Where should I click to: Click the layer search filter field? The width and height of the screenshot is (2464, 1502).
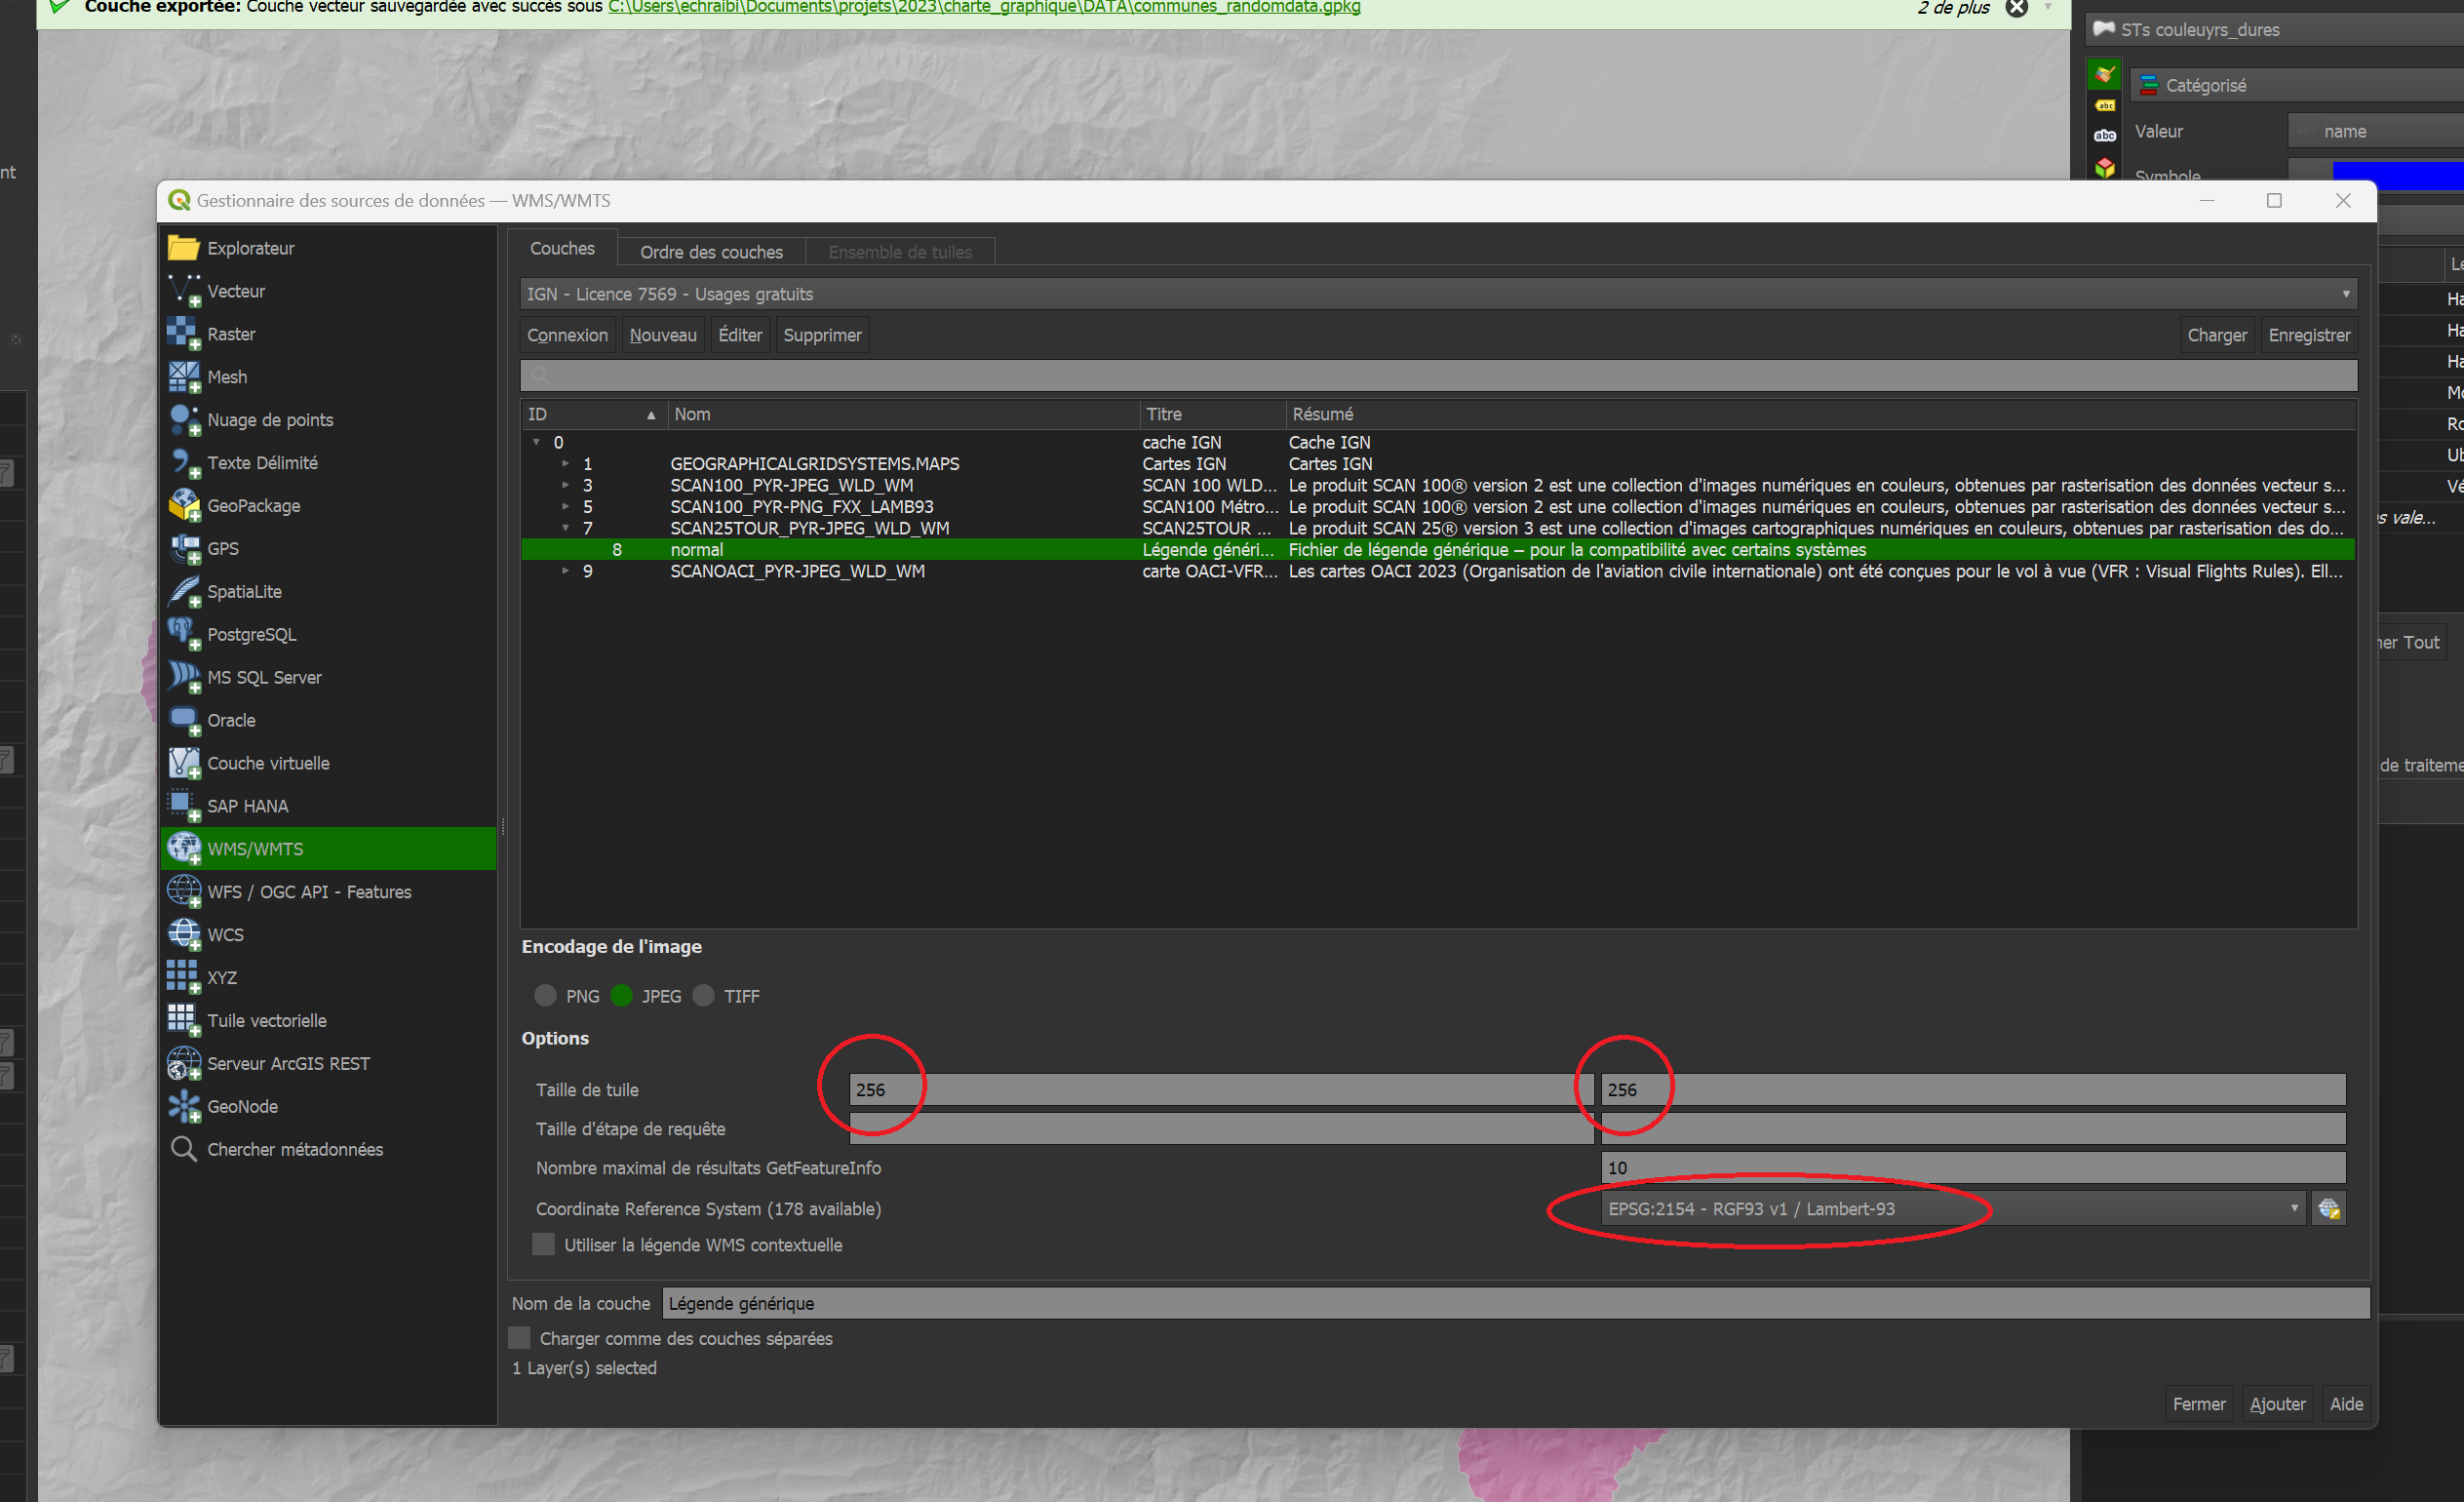(x=1438, y=376)
